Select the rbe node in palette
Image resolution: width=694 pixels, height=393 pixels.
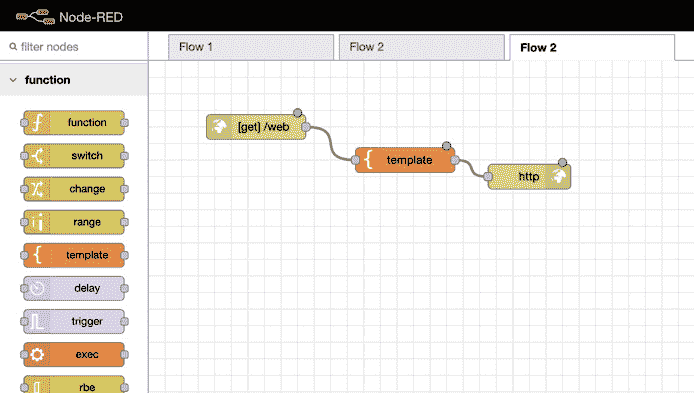(x=74, y=385)
